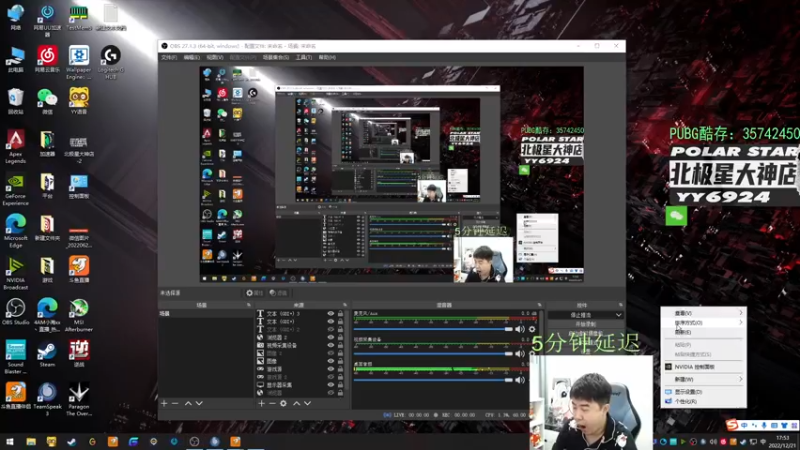This screenshot has width=800, height=450.
Task: Click the 滤镜 filters button above Sources
Action: tap(278, 293)
